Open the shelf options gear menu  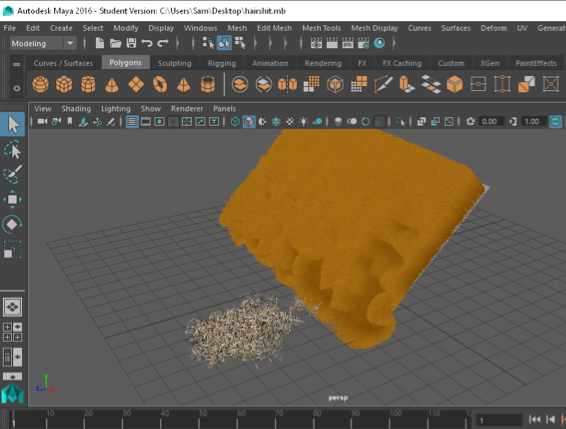coord(17,88)
